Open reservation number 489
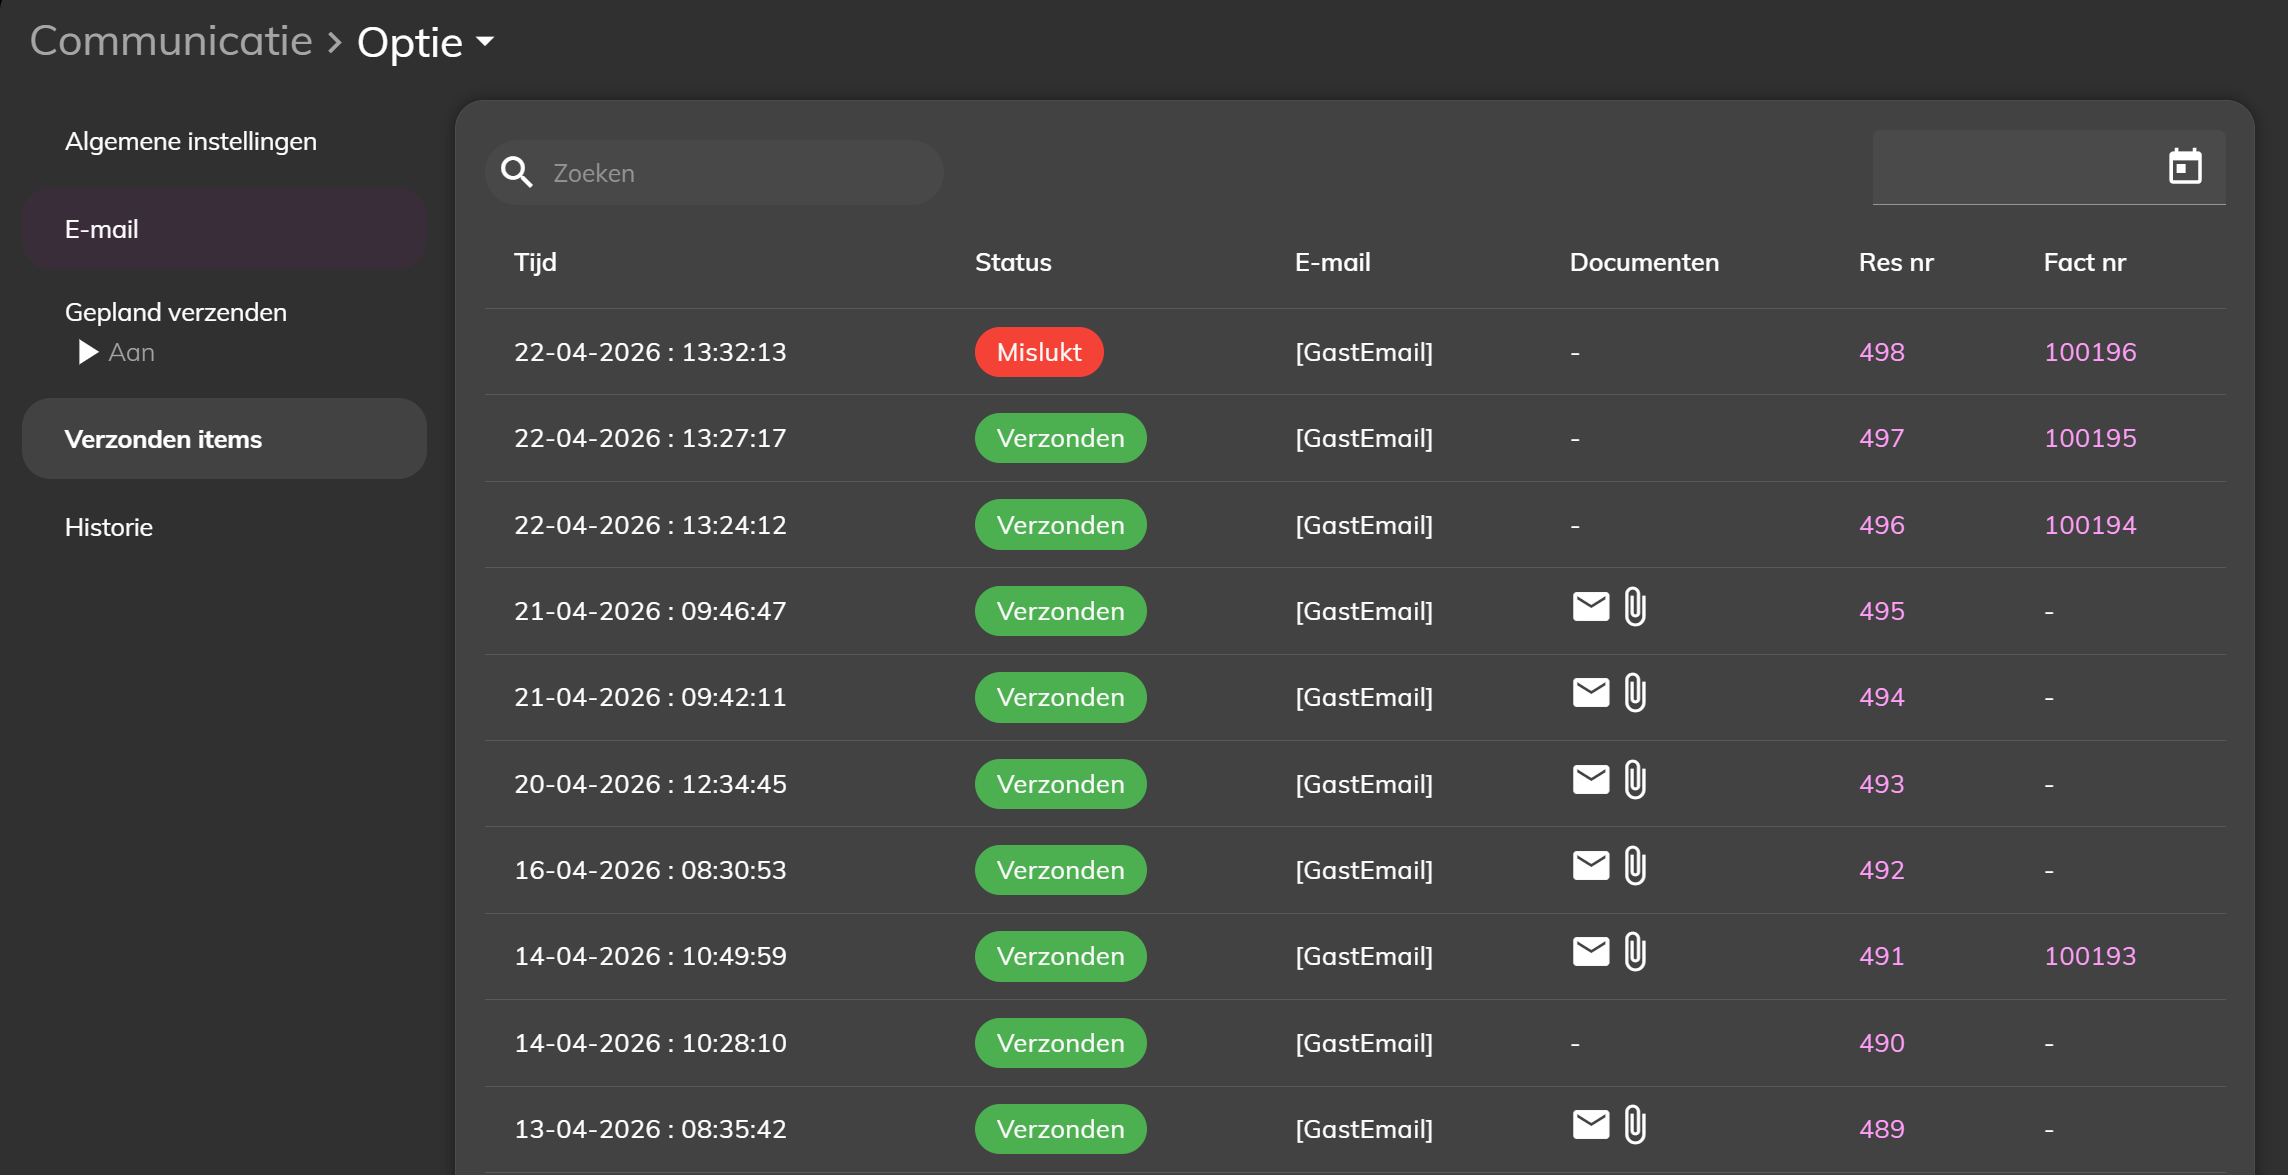 1882,1129
